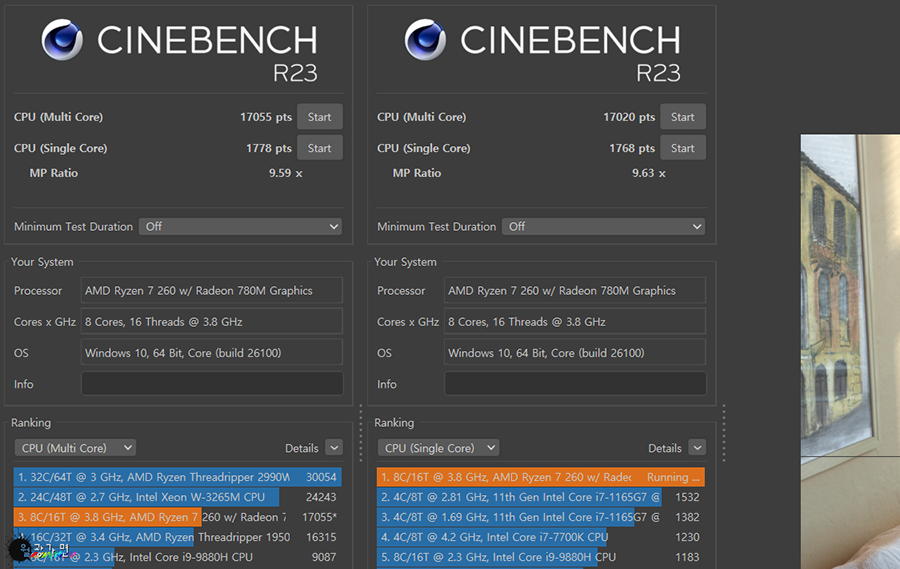Click Processor field in left window
The height and width of the screenshot is (569, 900).
(x=212, y=291)
